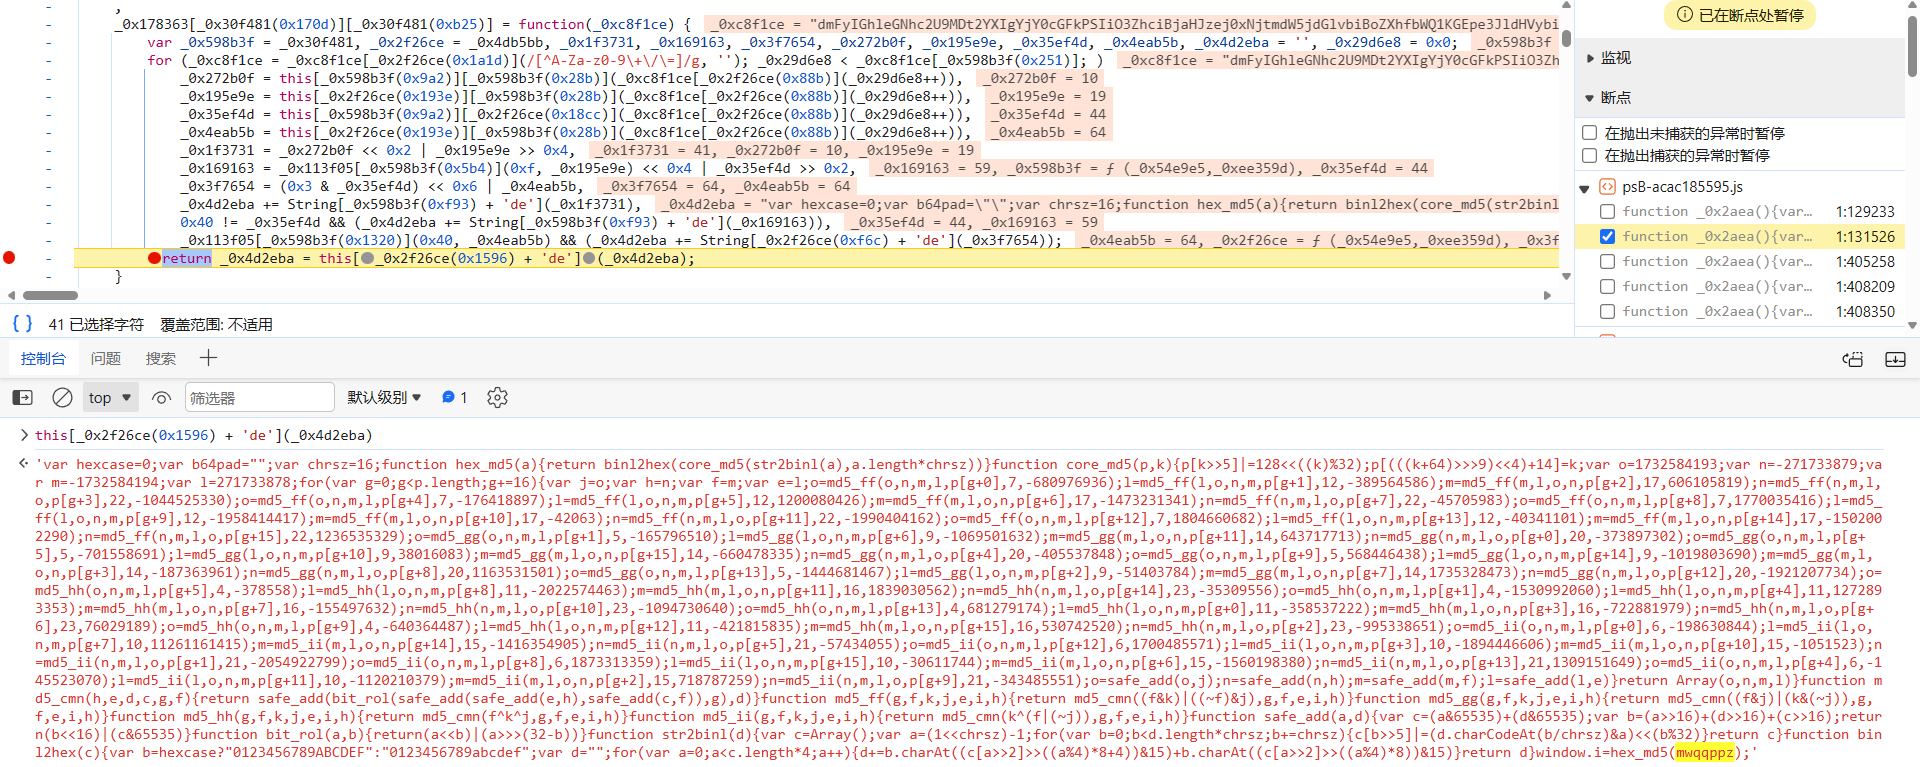The image size is (1920, 767).
Task: Collapse the psB-acac185595.js breakpoint group
Action: click(1585, 188)
